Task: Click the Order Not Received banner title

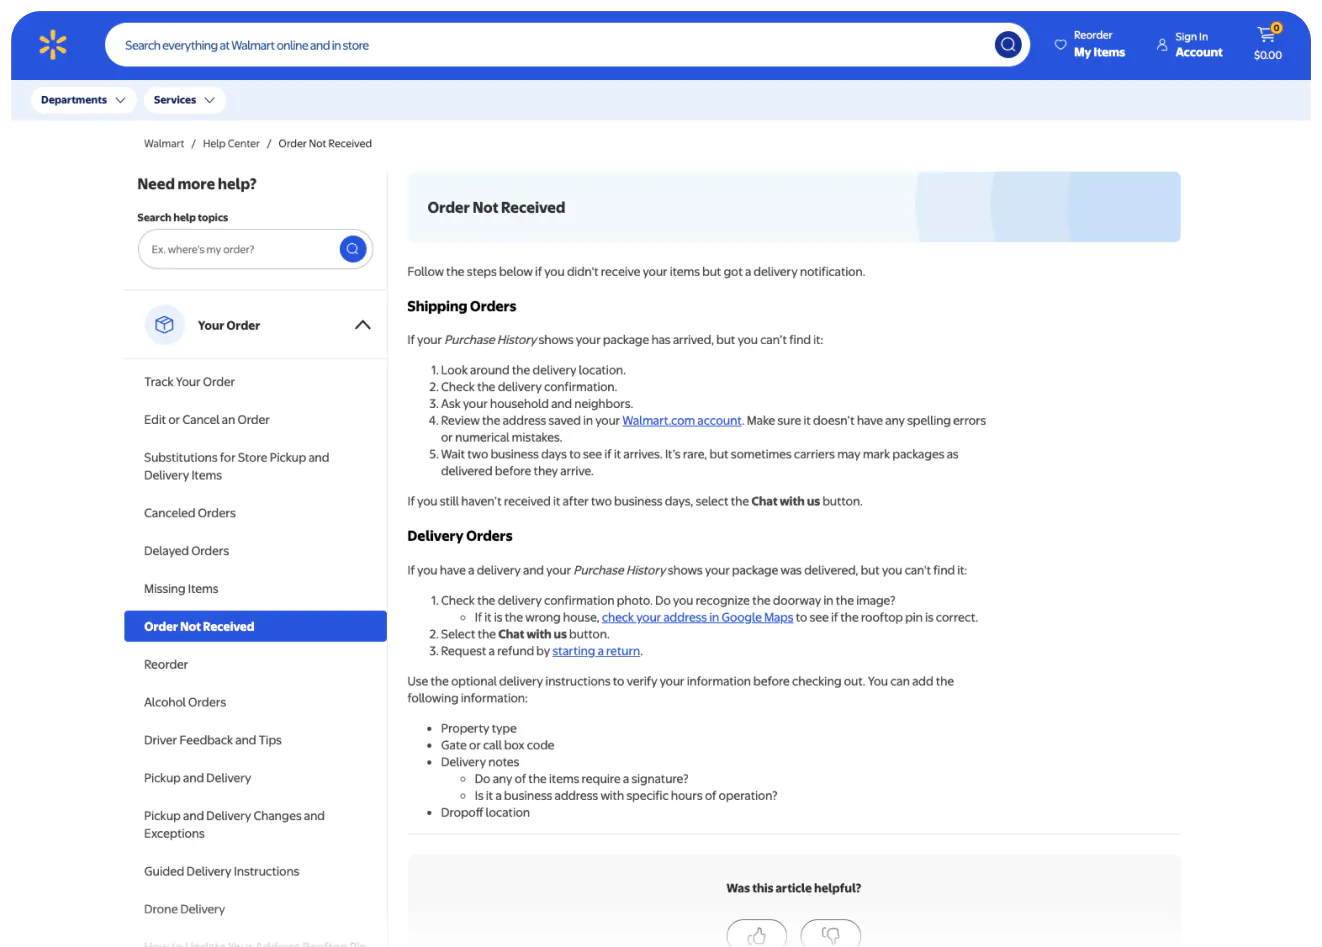Action: pyautogui.click(x=496, y=208)
